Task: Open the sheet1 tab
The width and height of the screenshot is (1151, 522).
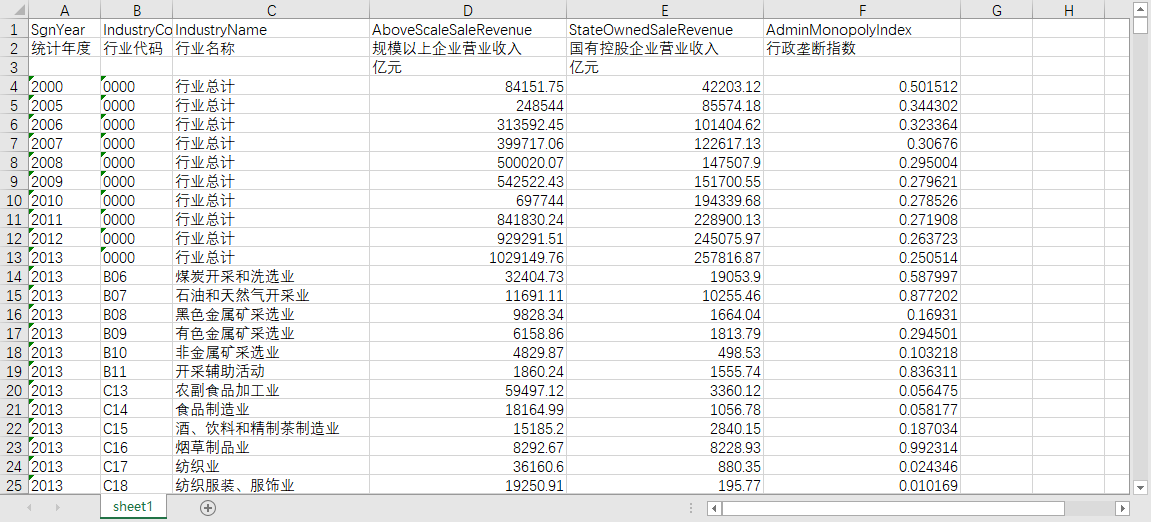Action: tap(133, 507)
